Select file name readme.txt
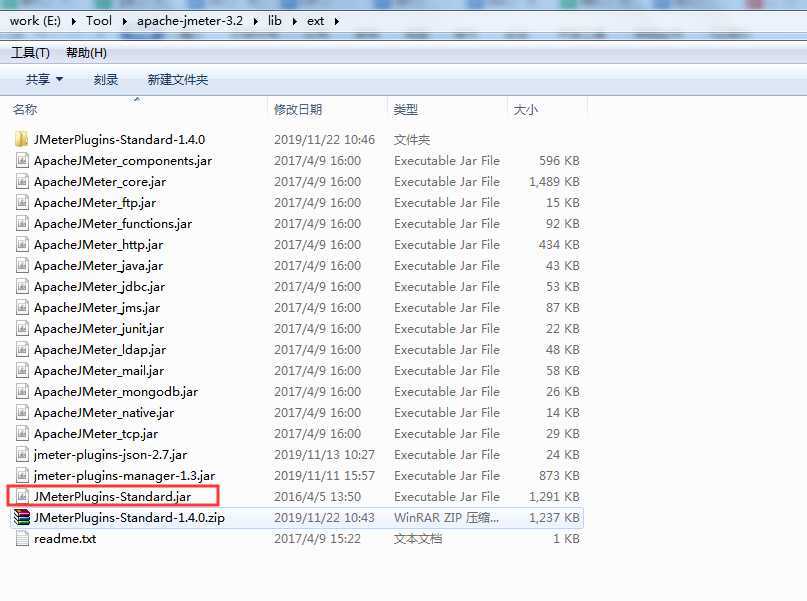 tap(65, 539)
